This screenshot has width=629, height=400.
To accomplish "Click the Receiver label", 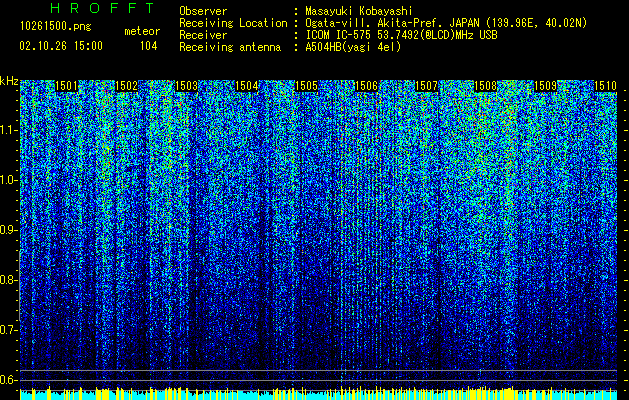I will (x=203, y=35).
